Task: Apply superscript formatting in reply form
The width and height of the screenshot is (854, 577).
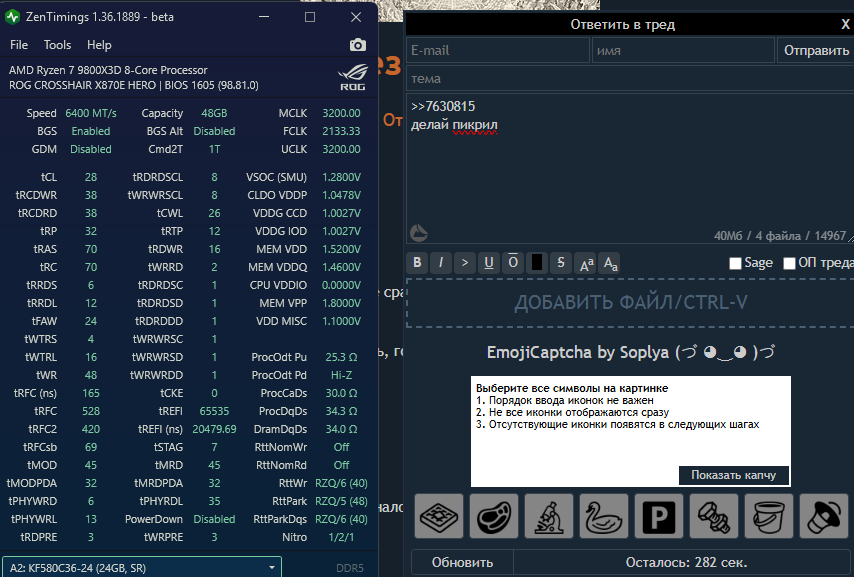Action: click(585, 263)
